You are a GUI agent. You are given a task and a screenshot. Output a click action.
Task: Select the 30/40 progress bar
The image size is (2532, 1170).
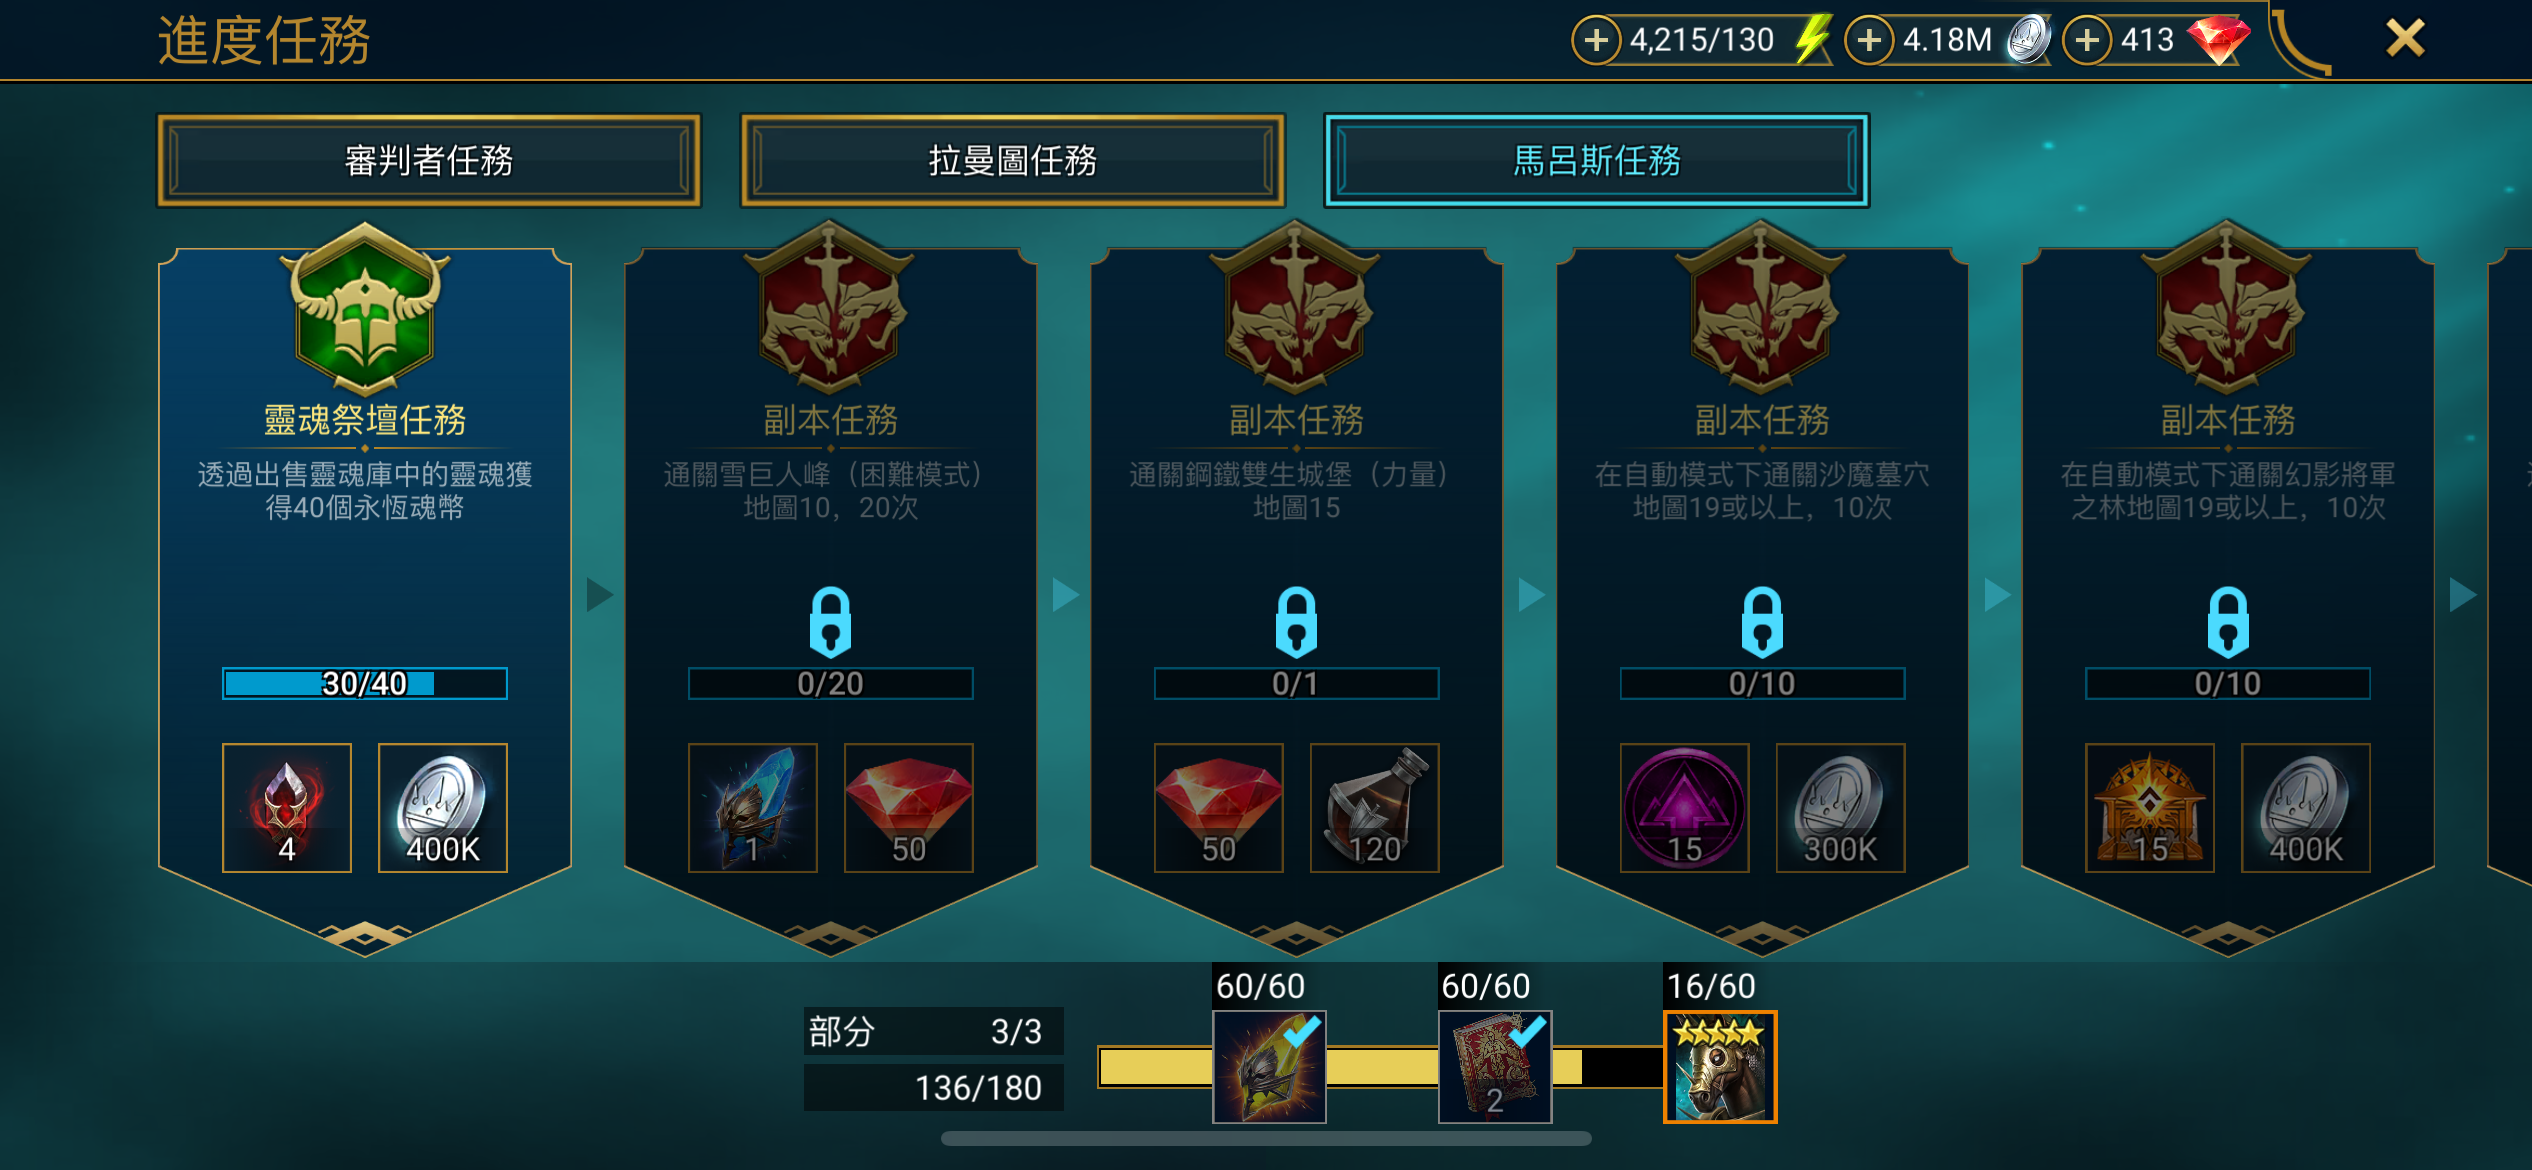365,684
